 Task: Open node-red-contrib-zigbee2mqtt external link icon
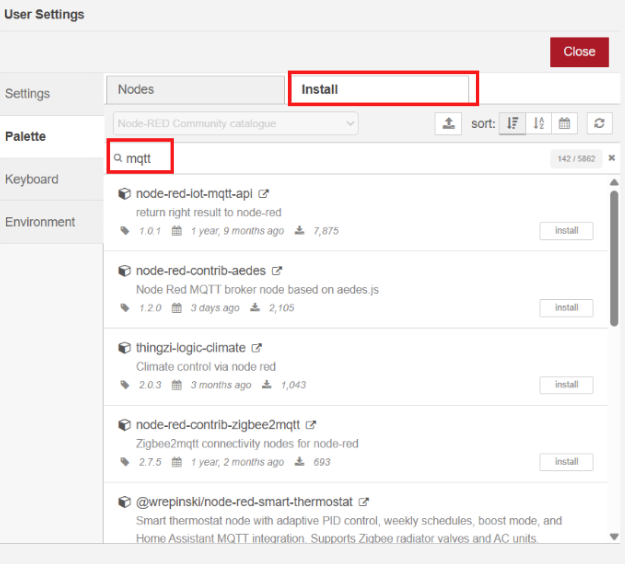[x=310, y=425]
